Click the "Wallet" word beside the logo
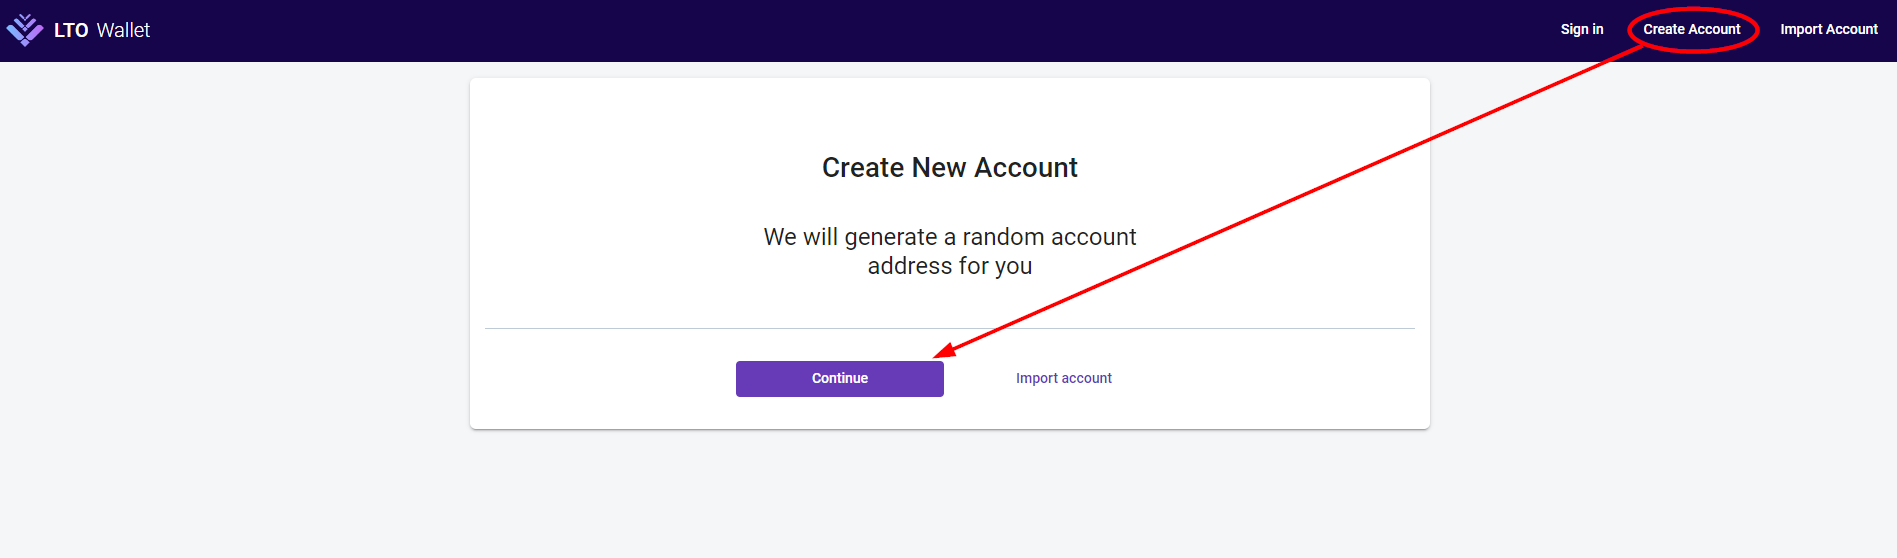1897x558 pixels. pyautogui.click(x=123, y=31)
